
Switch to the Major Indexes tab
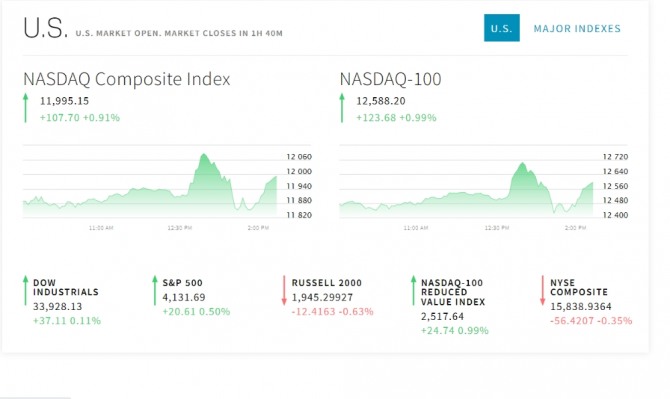577,29
